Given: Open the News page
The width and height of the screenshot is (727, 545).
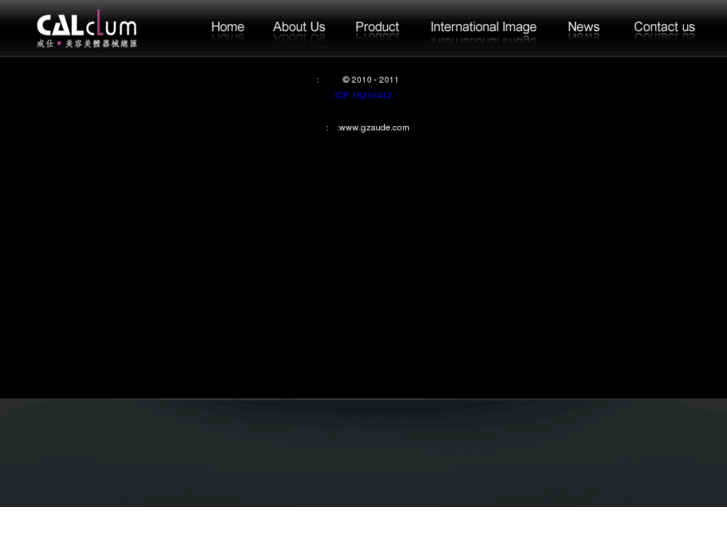Looking at the screenshot, I should [584, 27].
